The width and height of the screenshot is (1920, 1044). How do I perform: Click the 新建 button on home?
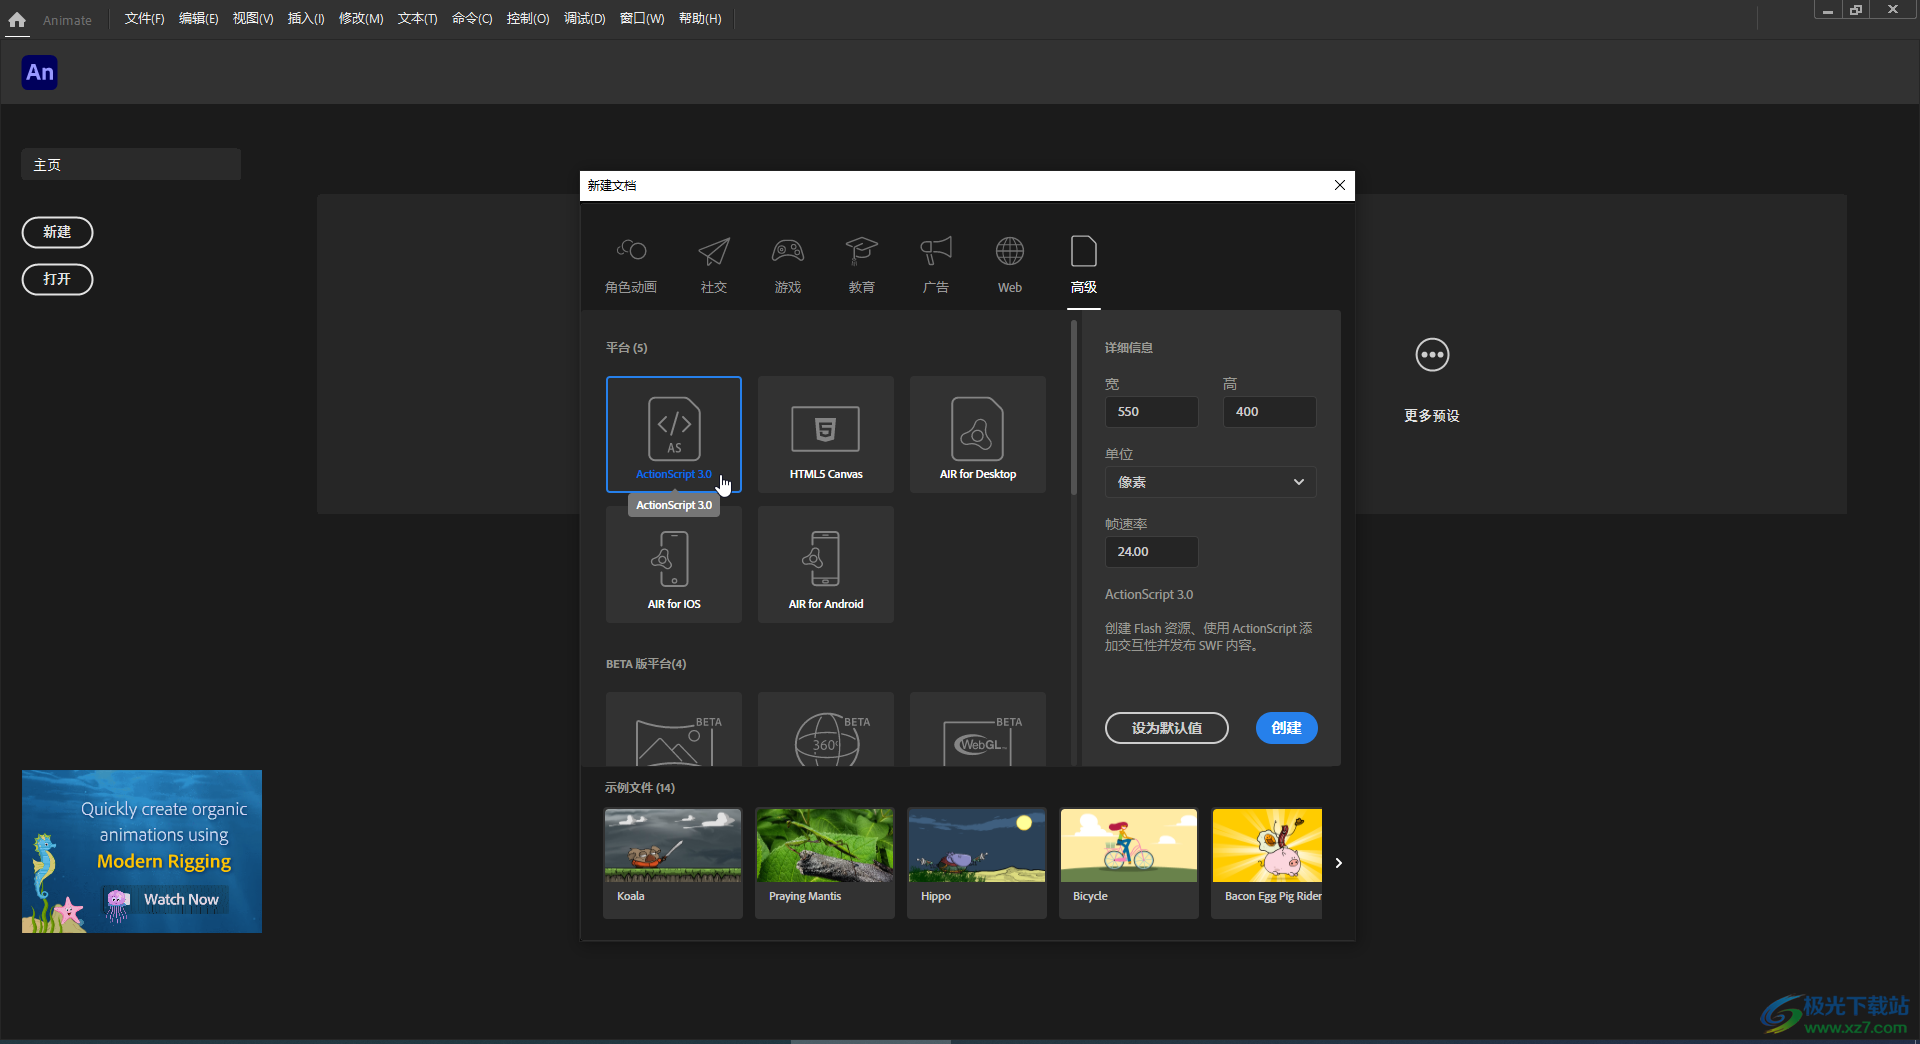pyautogui.click(x=57, y=232)
